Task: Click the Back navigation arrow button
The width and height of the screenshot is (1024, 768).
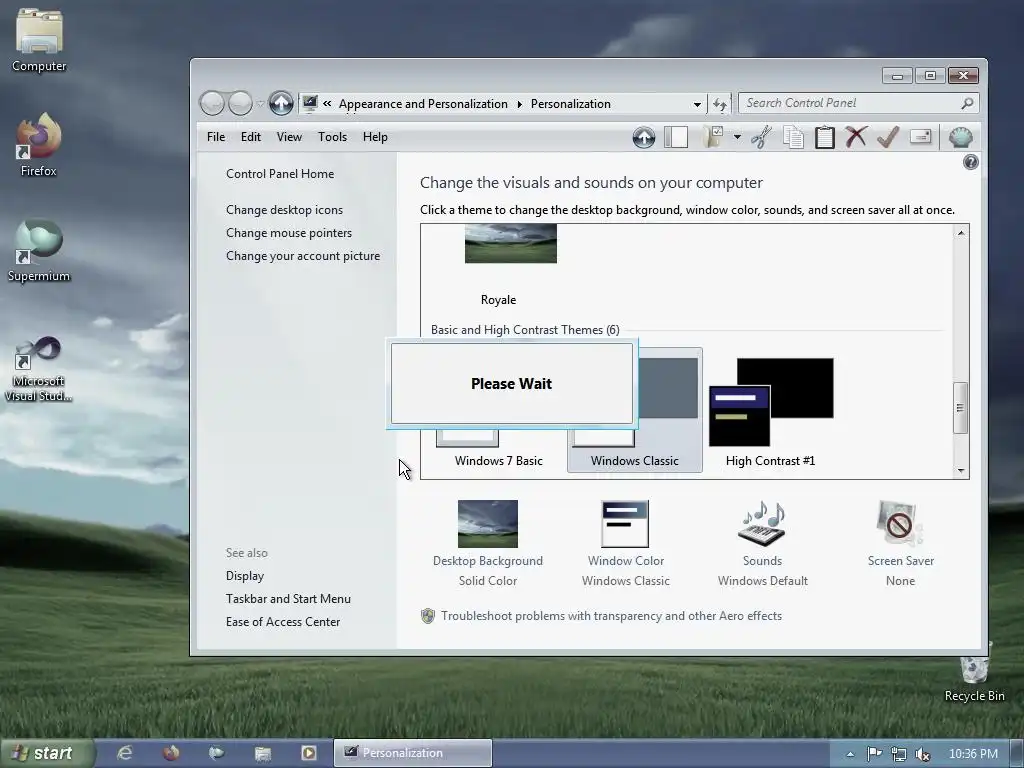Action: click(x=212, y=103)
